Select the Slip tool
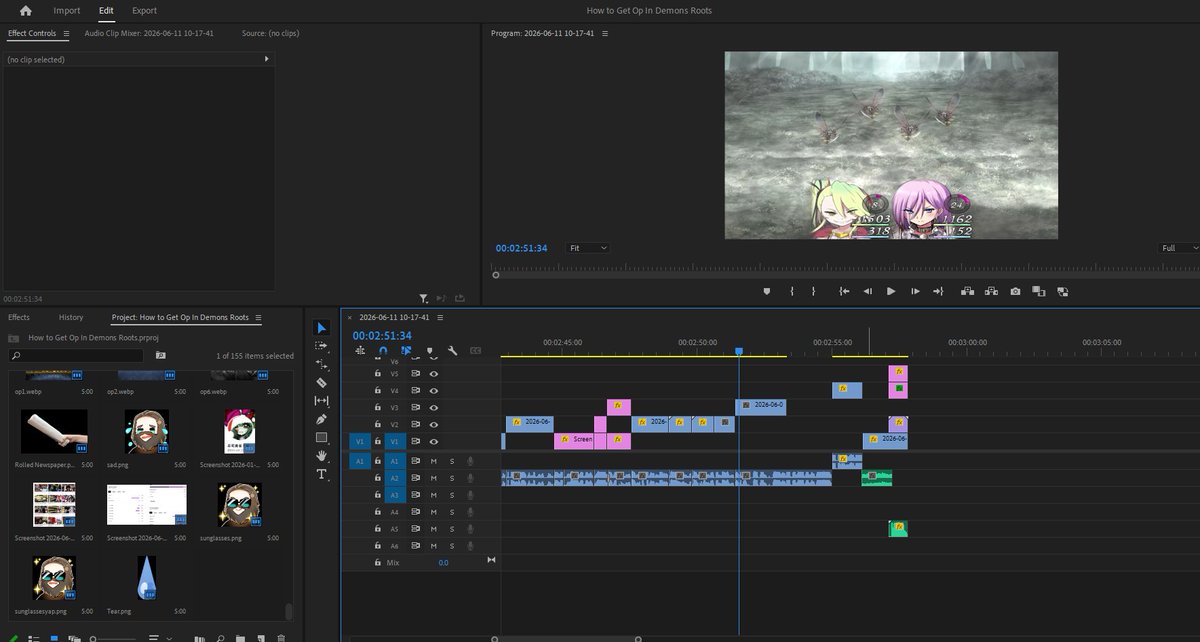1200x642 pixels. 321,401
